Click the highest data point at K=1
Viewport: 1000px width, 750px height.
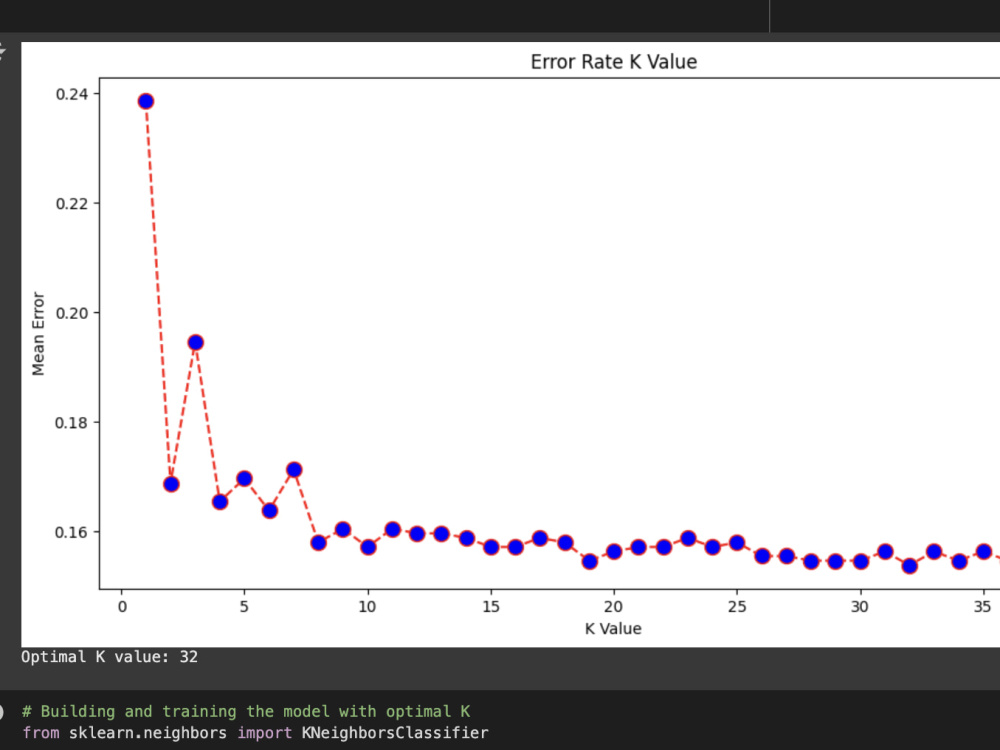point(146,101)
